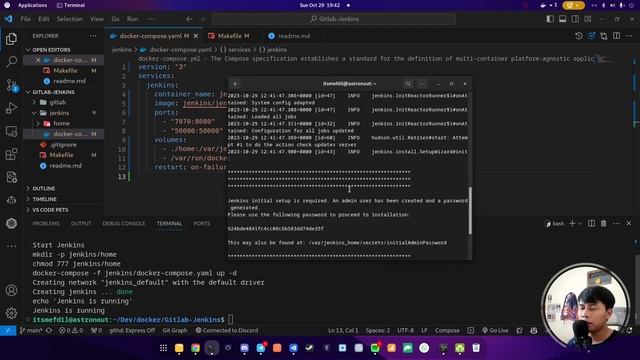The image size is (640, 360).
Task: Open terminal panel more actions ellipsis
Action: (x=616, y=223)
